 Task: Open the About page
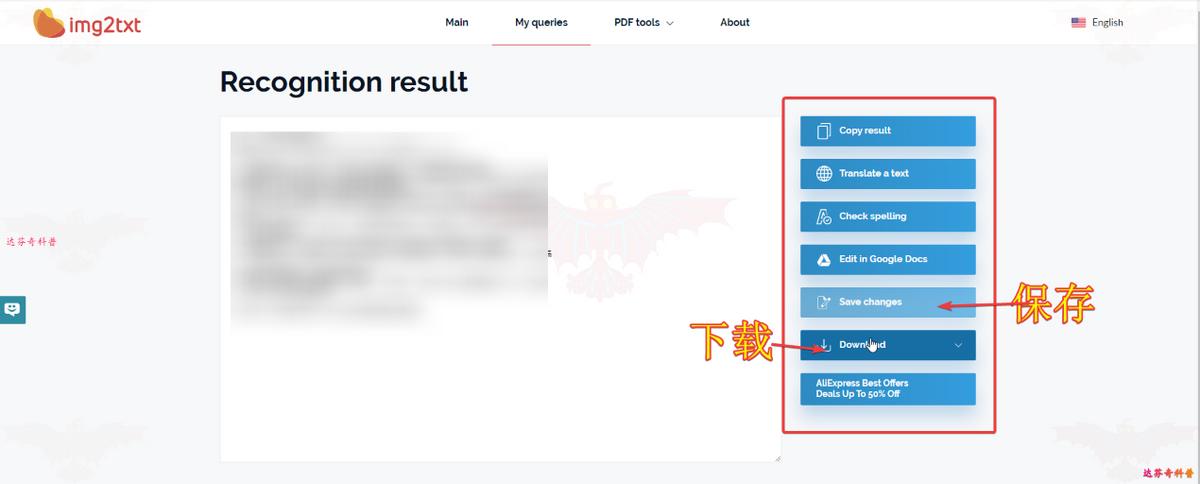(735, 22)
